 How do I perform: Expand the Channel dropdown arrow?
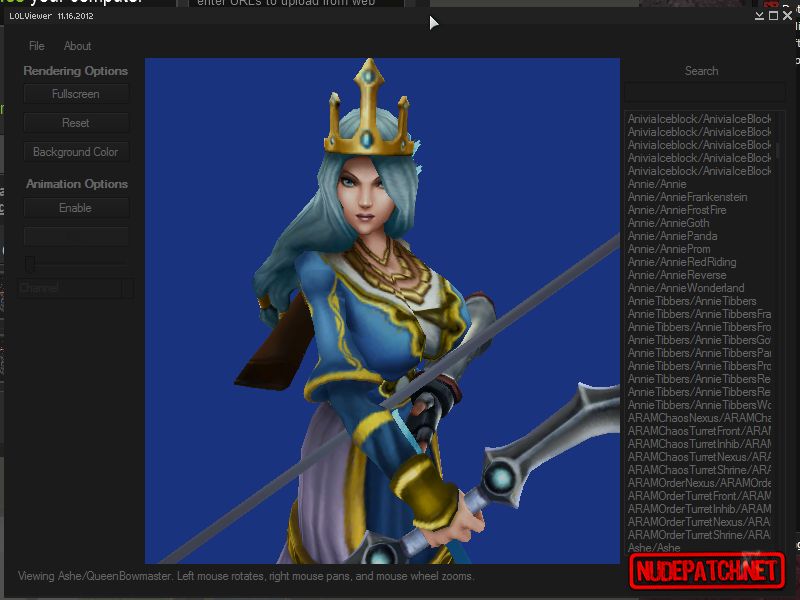pyautogui.click(x=127, y=288)
